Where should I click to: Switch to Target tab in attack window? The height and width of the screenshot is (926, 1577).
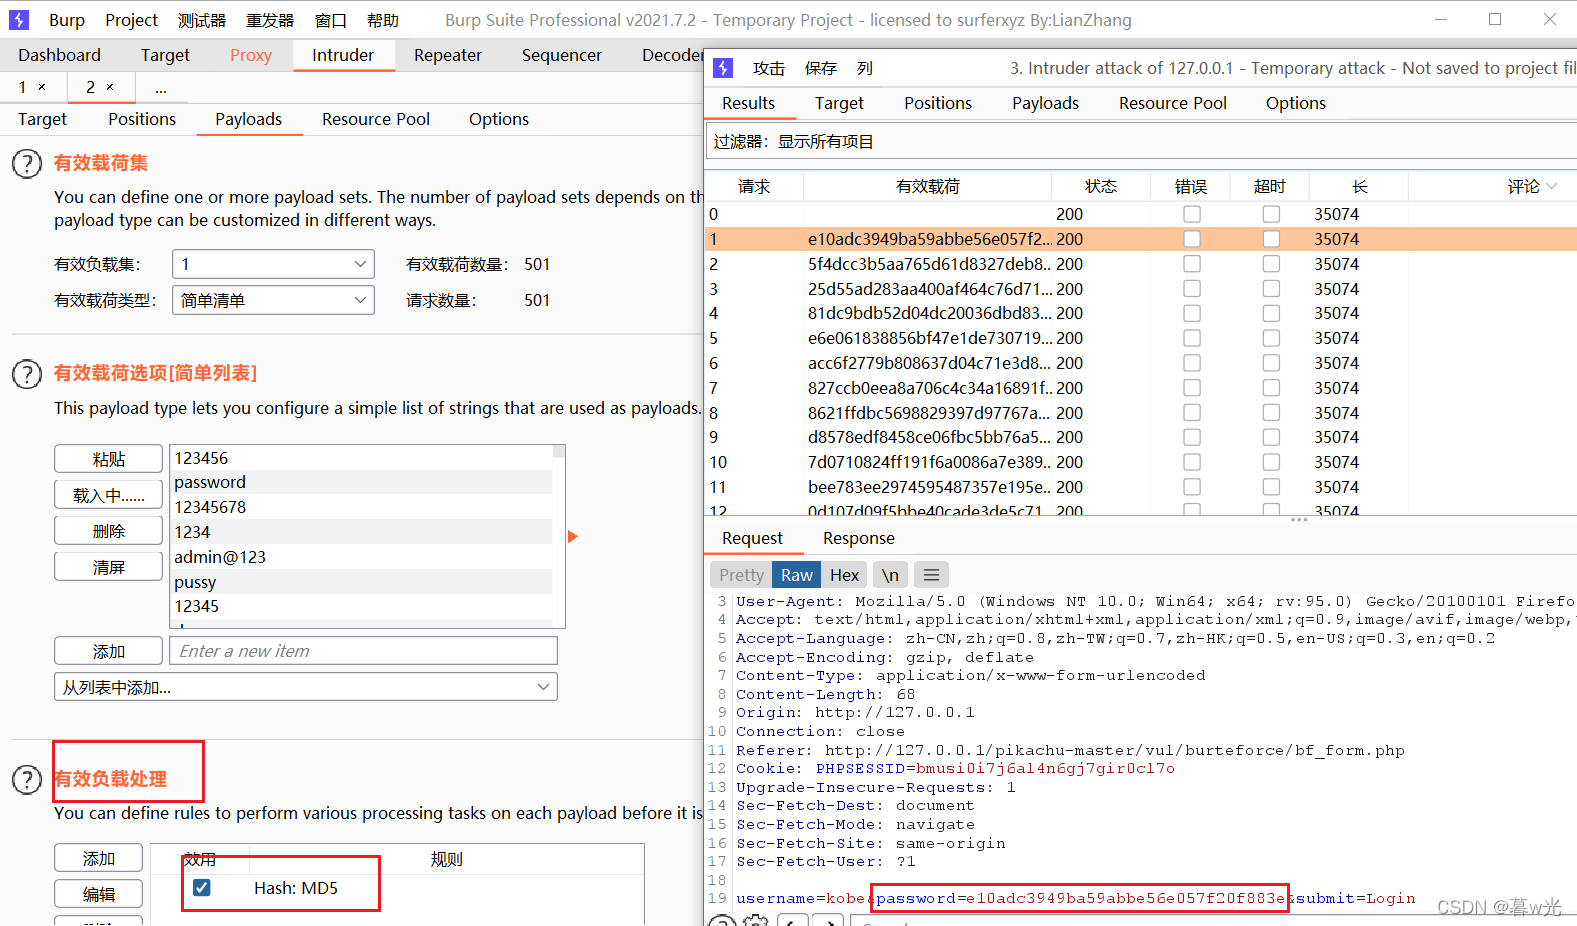pyautogui.click(x=839, y=103)
